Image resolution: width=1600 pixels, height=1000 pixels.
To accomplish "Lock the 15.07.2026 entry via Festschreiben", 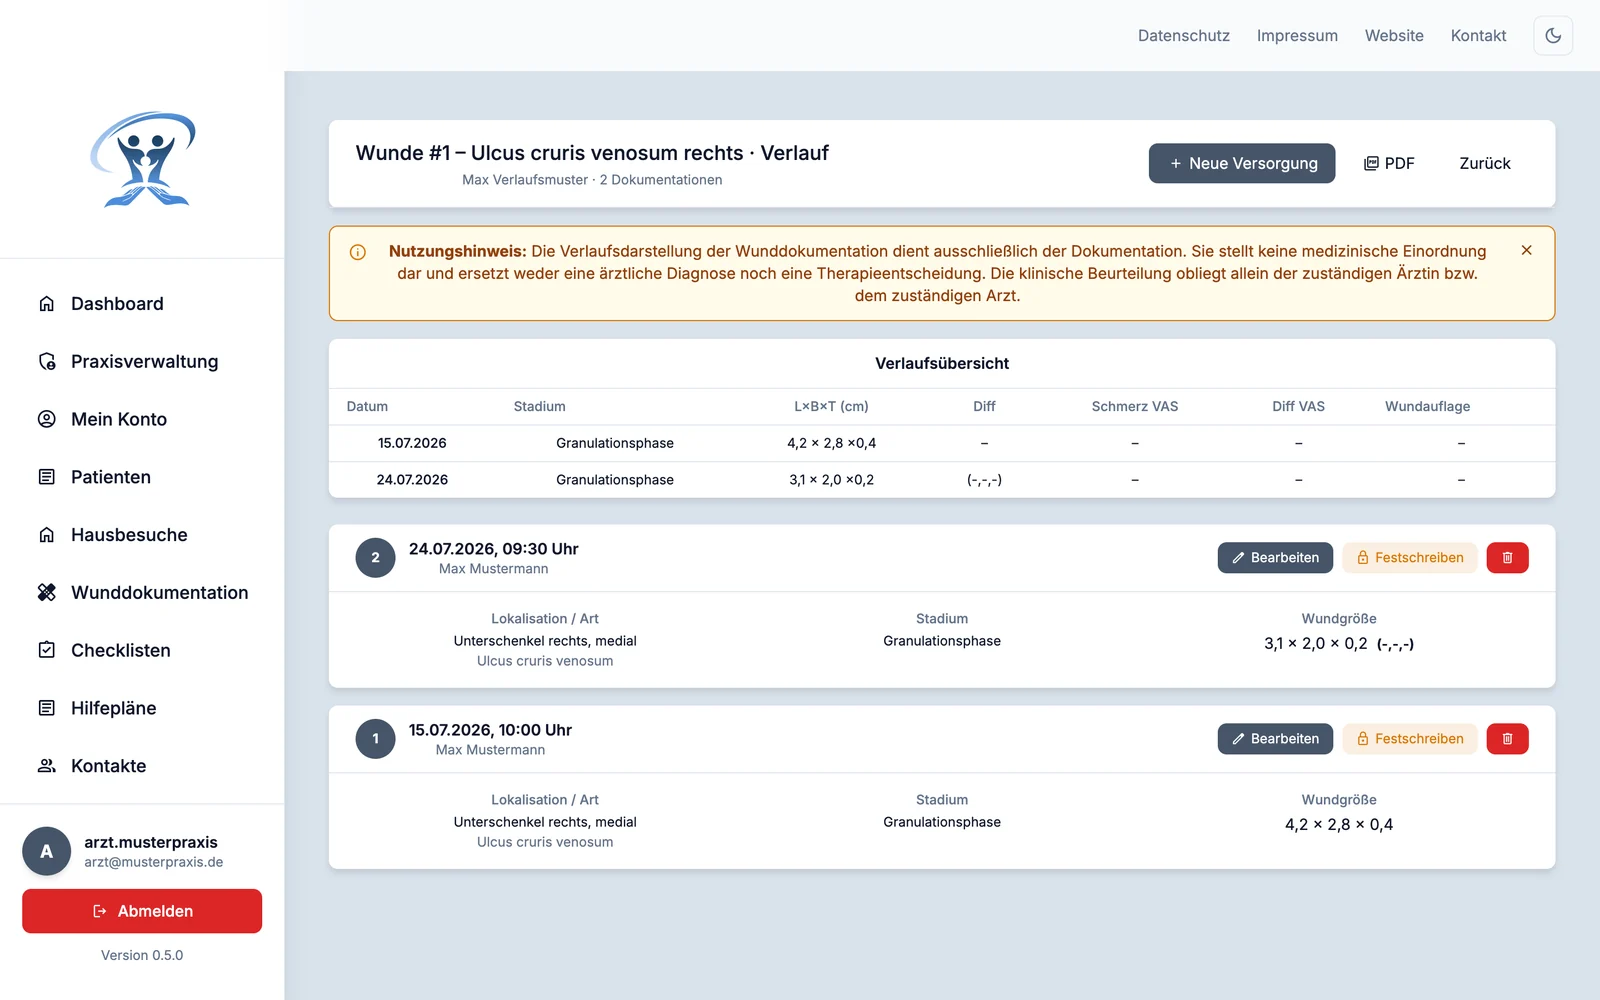I will [x=1410, y=739].
